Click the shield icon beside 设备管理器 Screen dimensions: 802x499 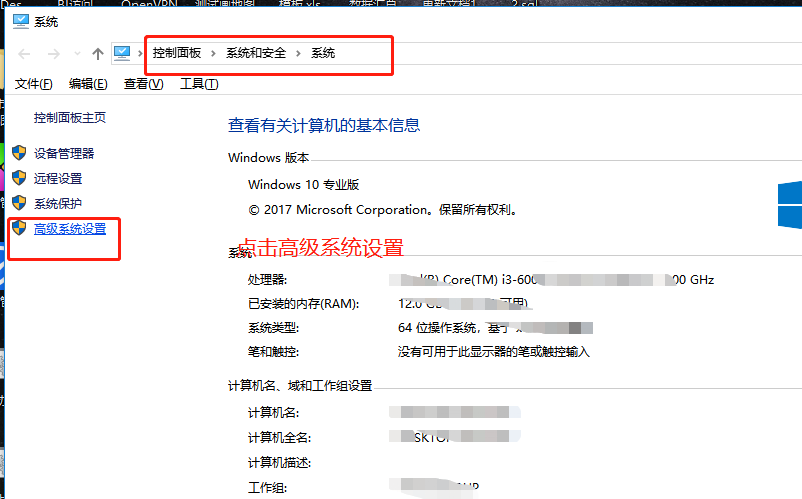(x=19, y=153)
